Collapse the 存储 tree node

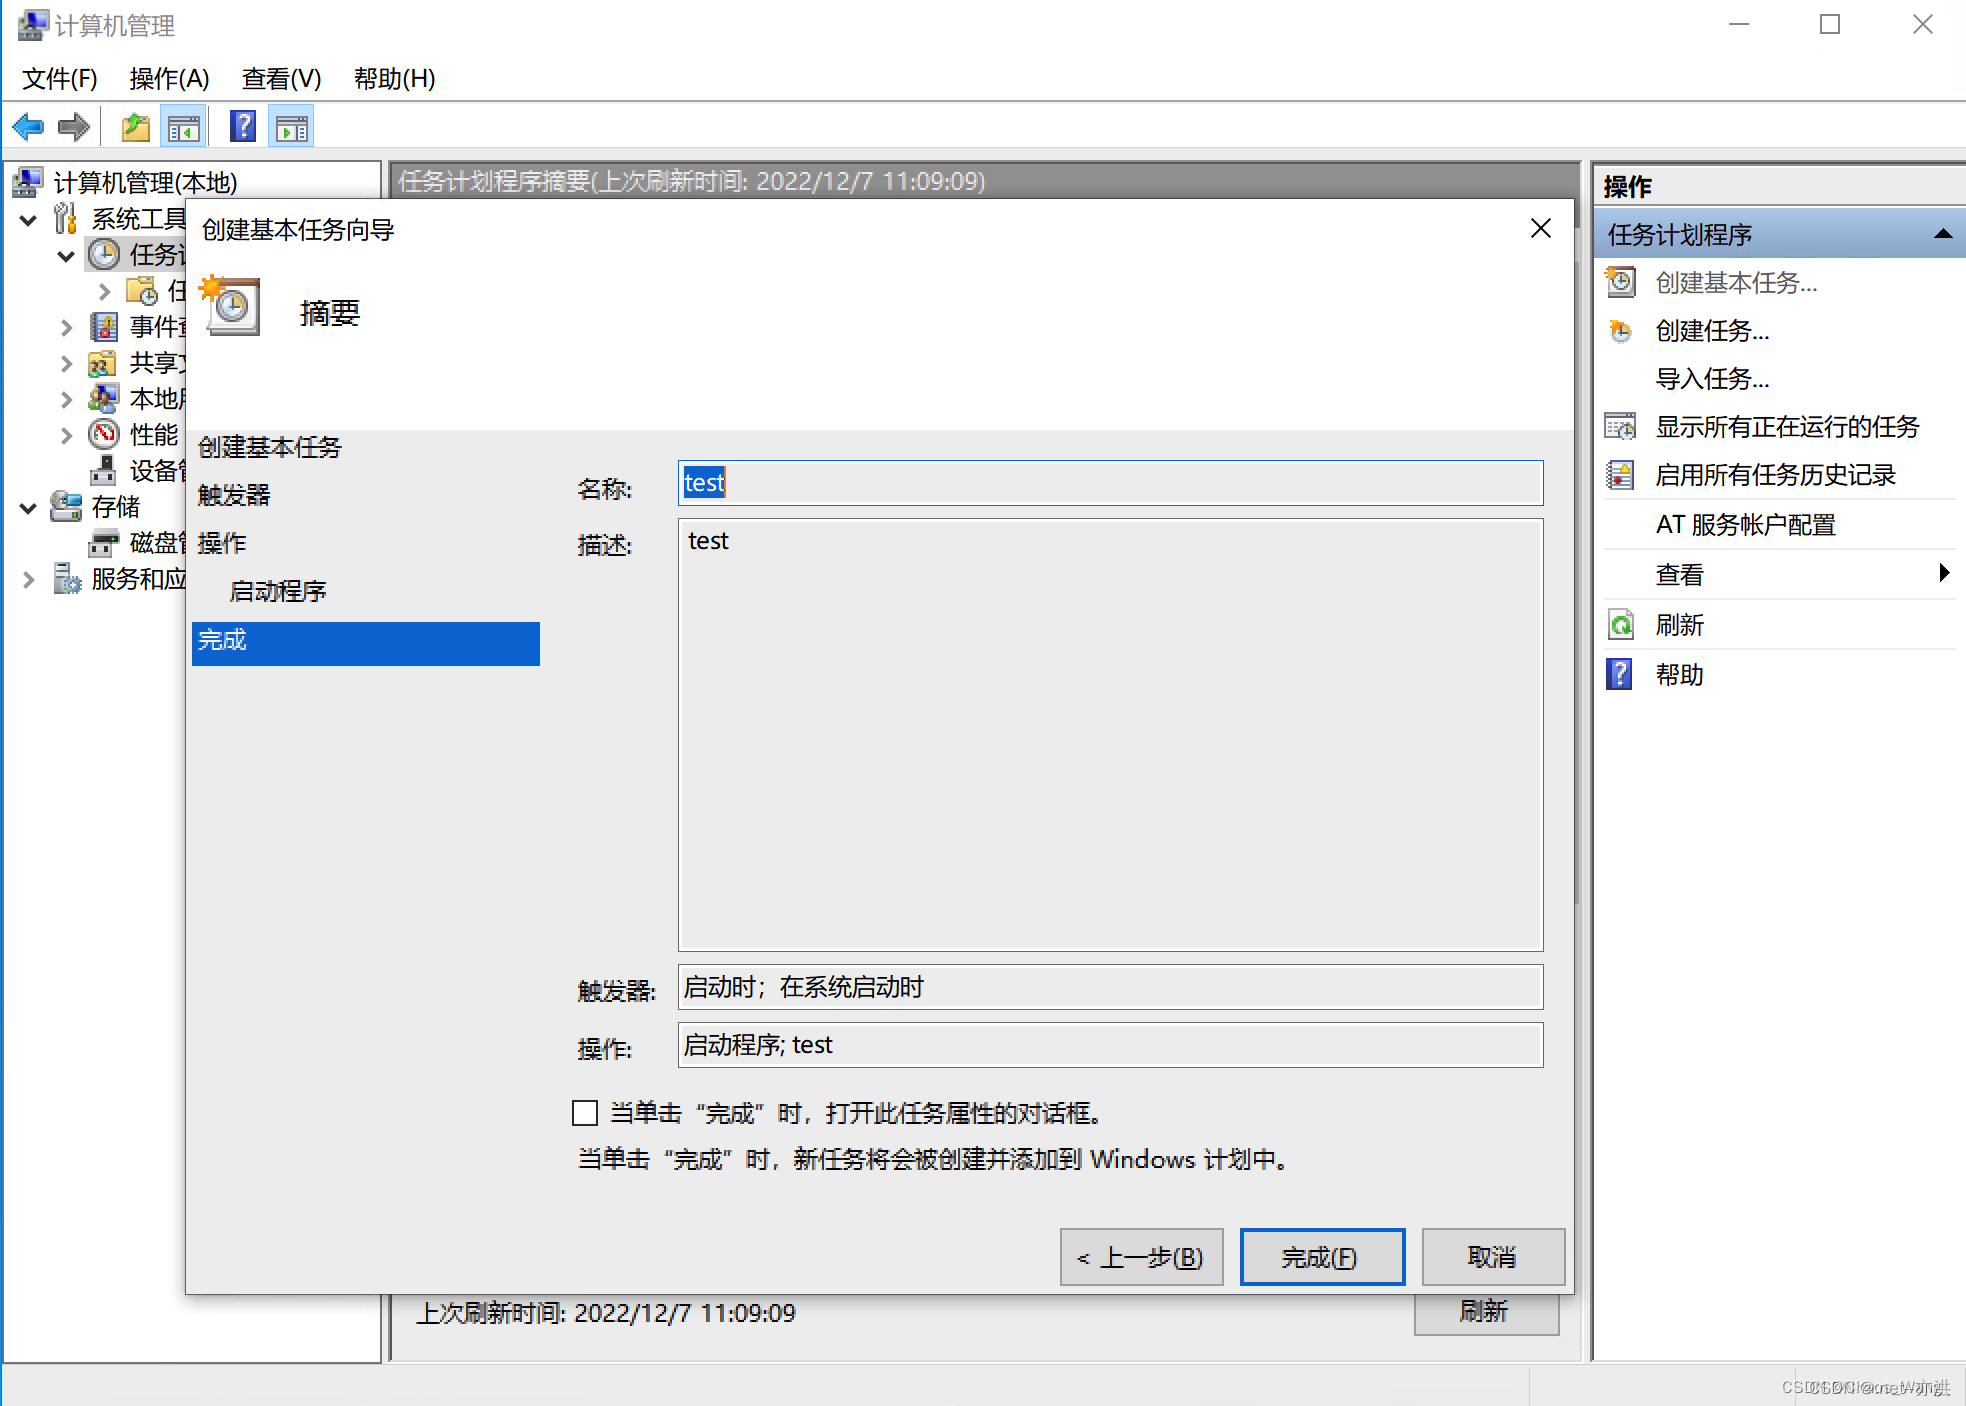29,507
